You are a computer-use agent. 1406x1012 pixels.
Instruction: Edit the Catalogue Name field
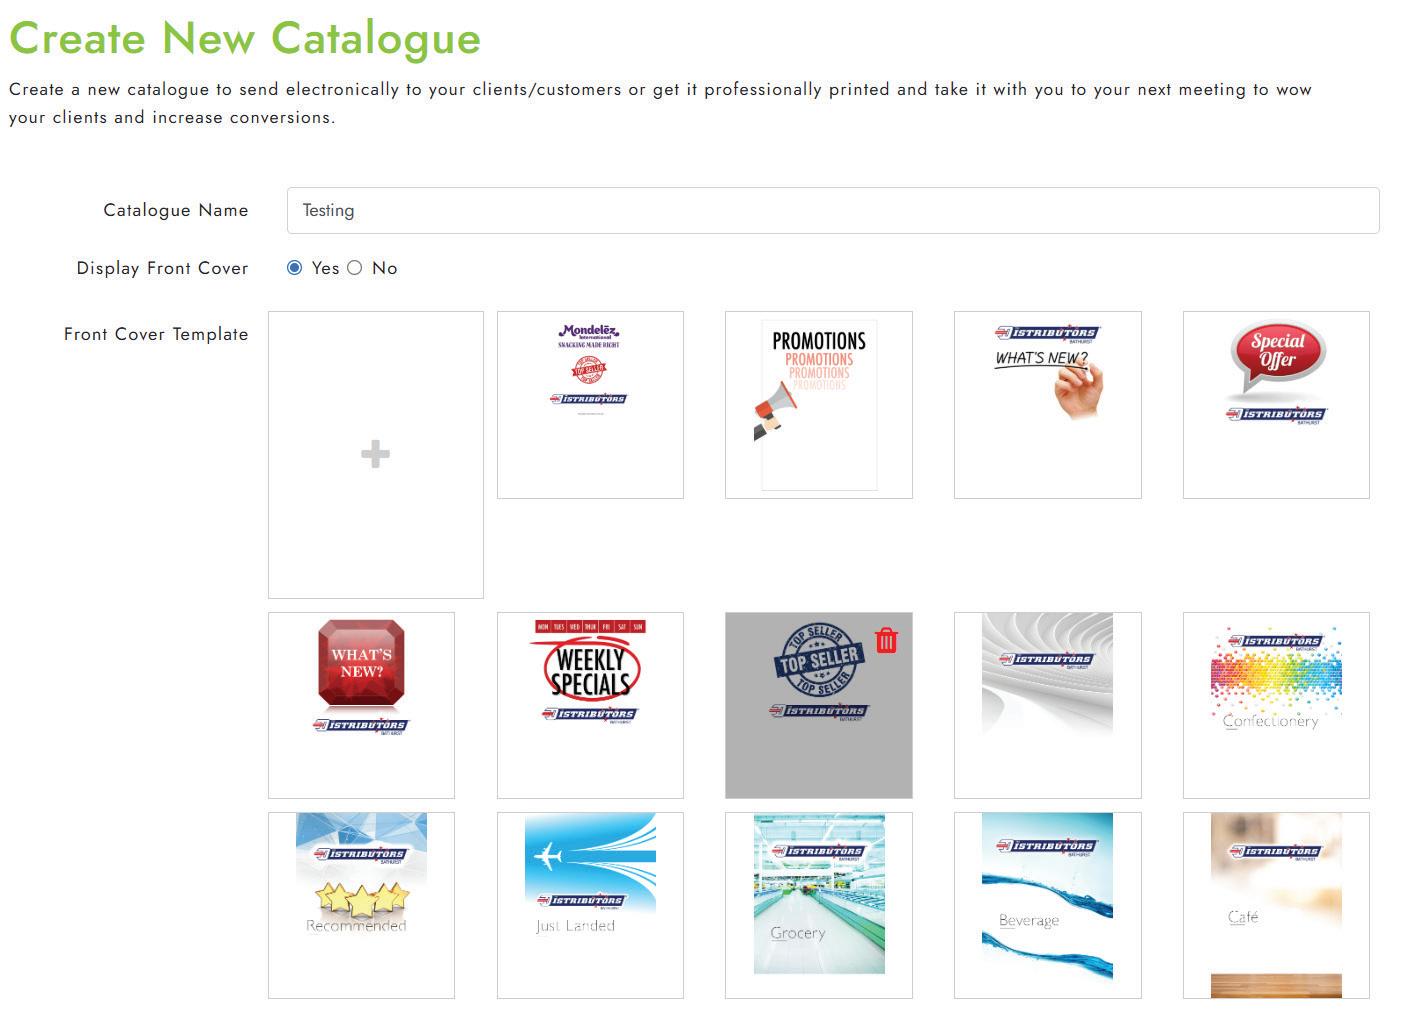click(832, 210)
